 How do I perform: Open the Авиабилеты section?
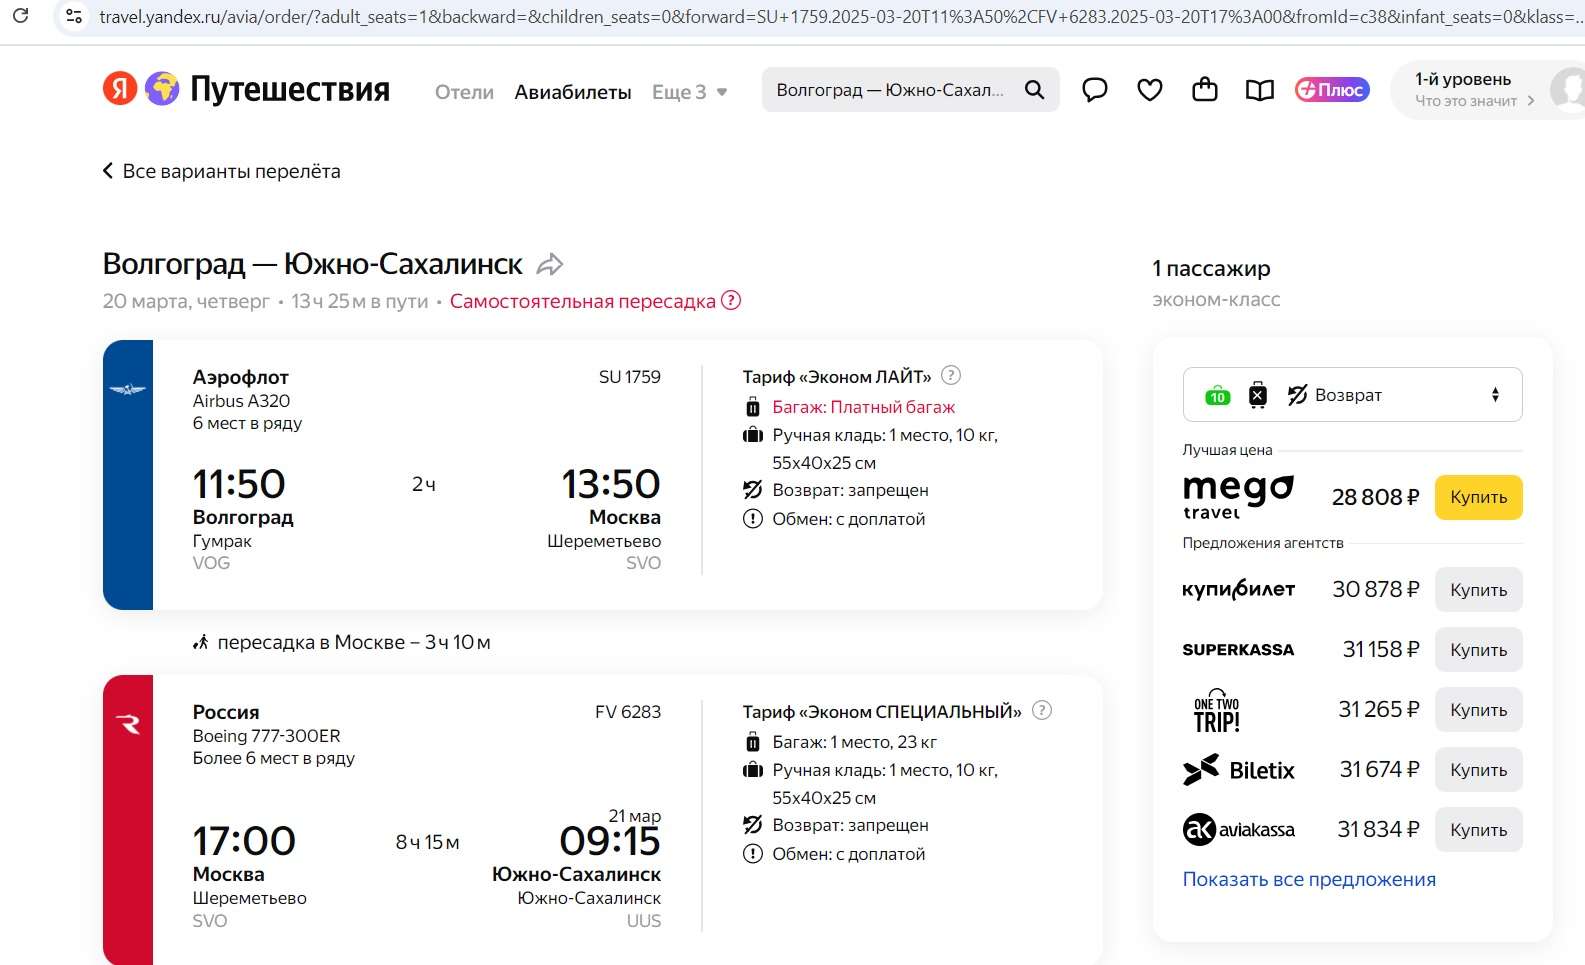(573, 92)
